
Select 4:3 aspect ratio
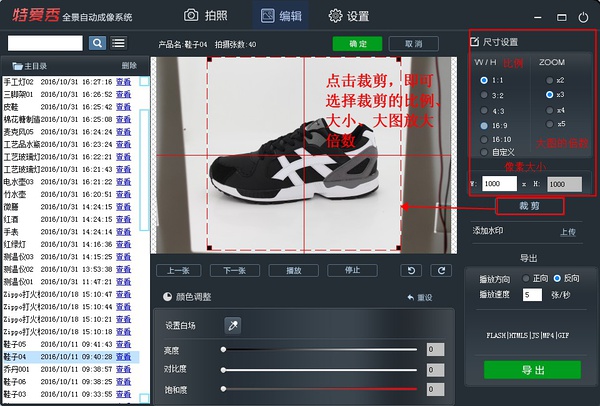[484, 110]
